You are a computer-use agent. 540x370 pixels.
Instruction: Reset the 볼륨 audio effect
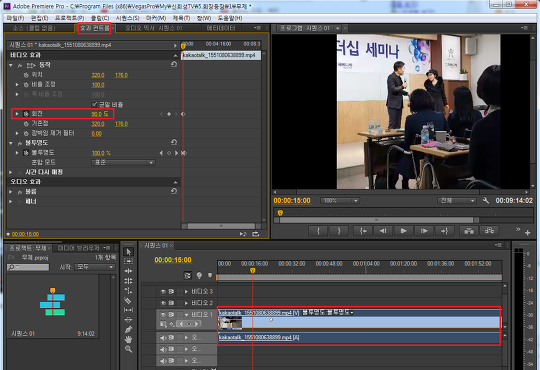tap(174, 191)
